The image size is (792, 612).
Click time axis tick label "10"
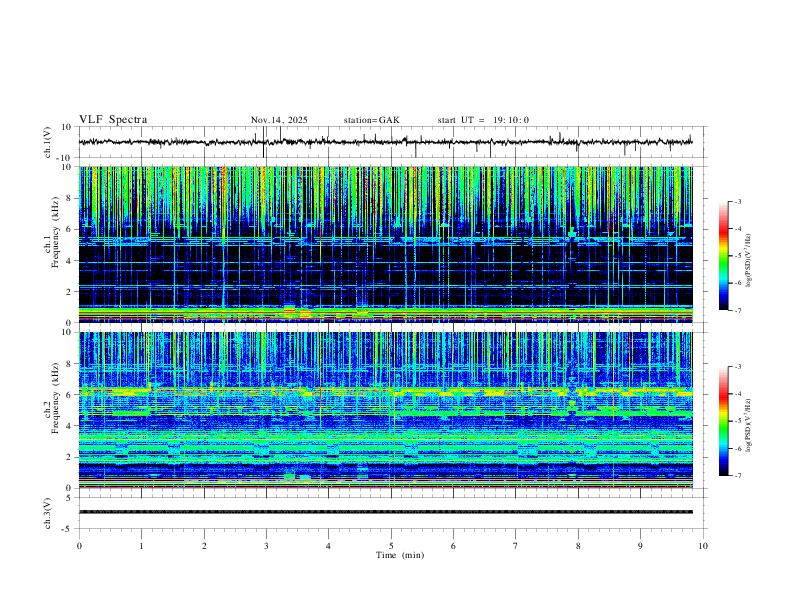(703, 546)
